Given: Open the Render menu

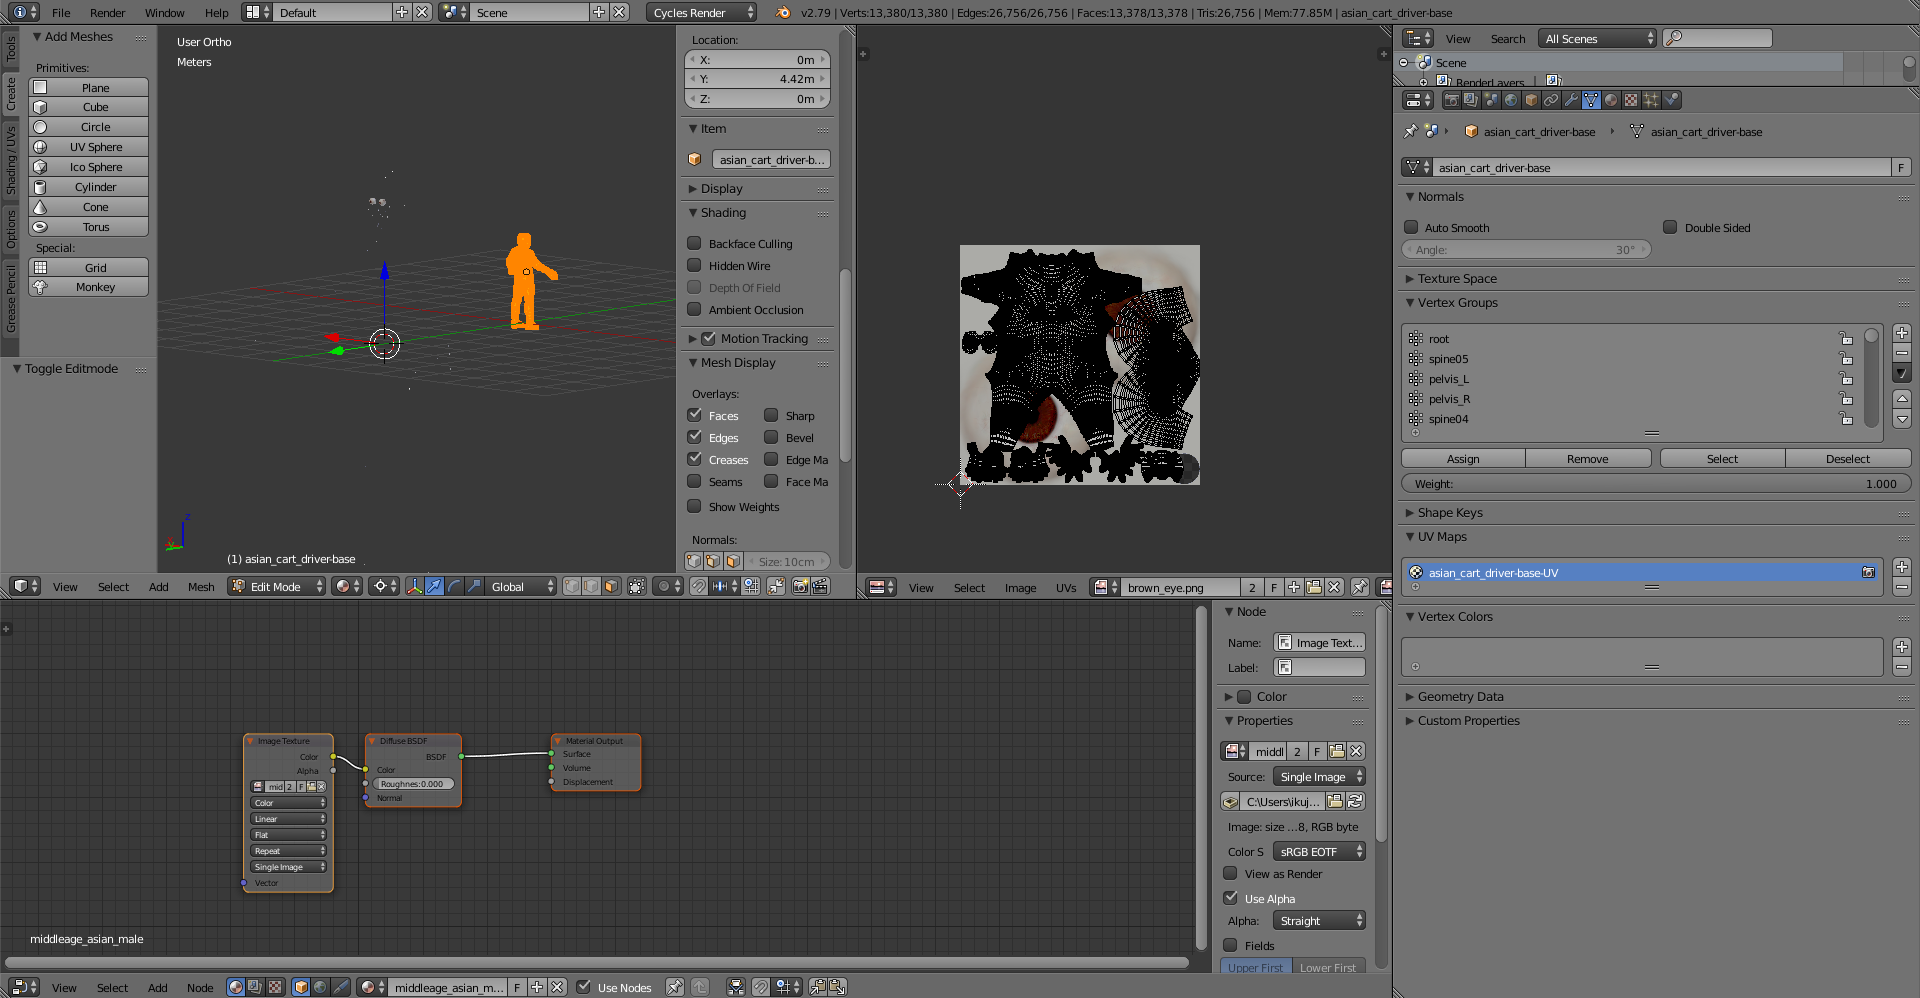Looking at the screenshot, I should point(107,12).
